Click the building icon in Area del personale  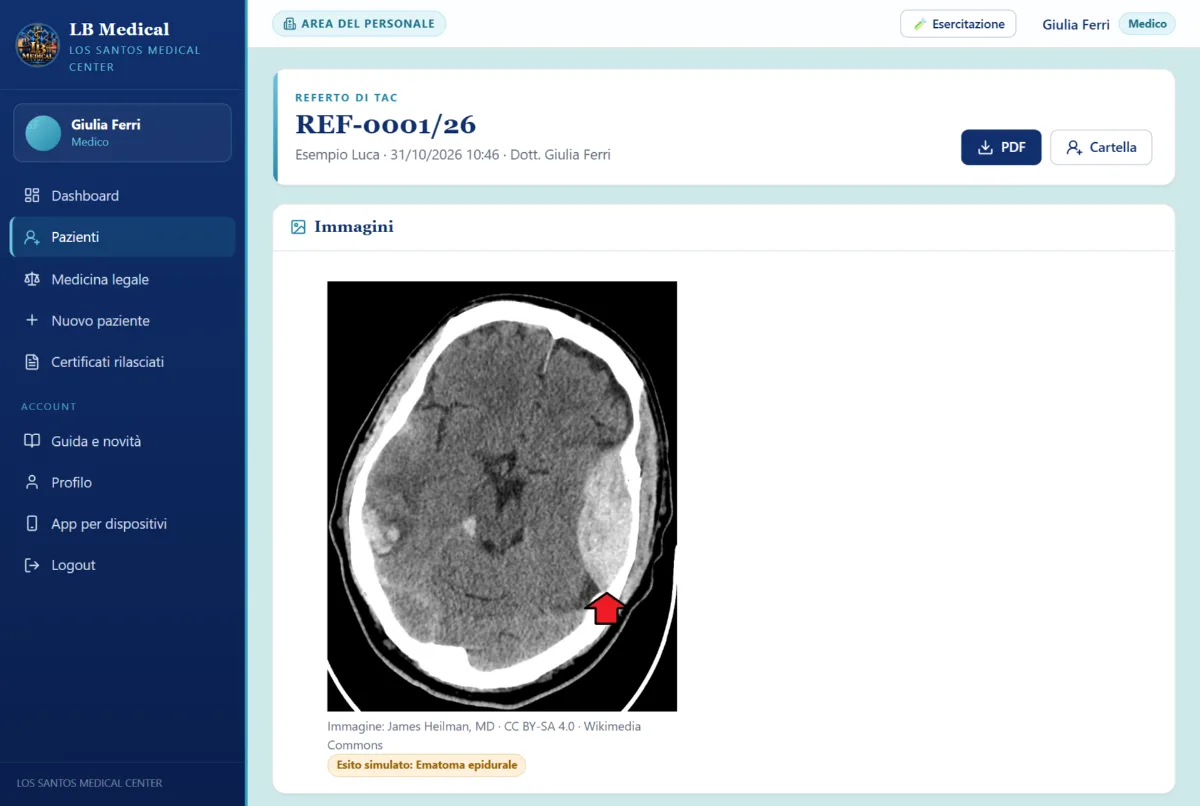coord(289,24)
